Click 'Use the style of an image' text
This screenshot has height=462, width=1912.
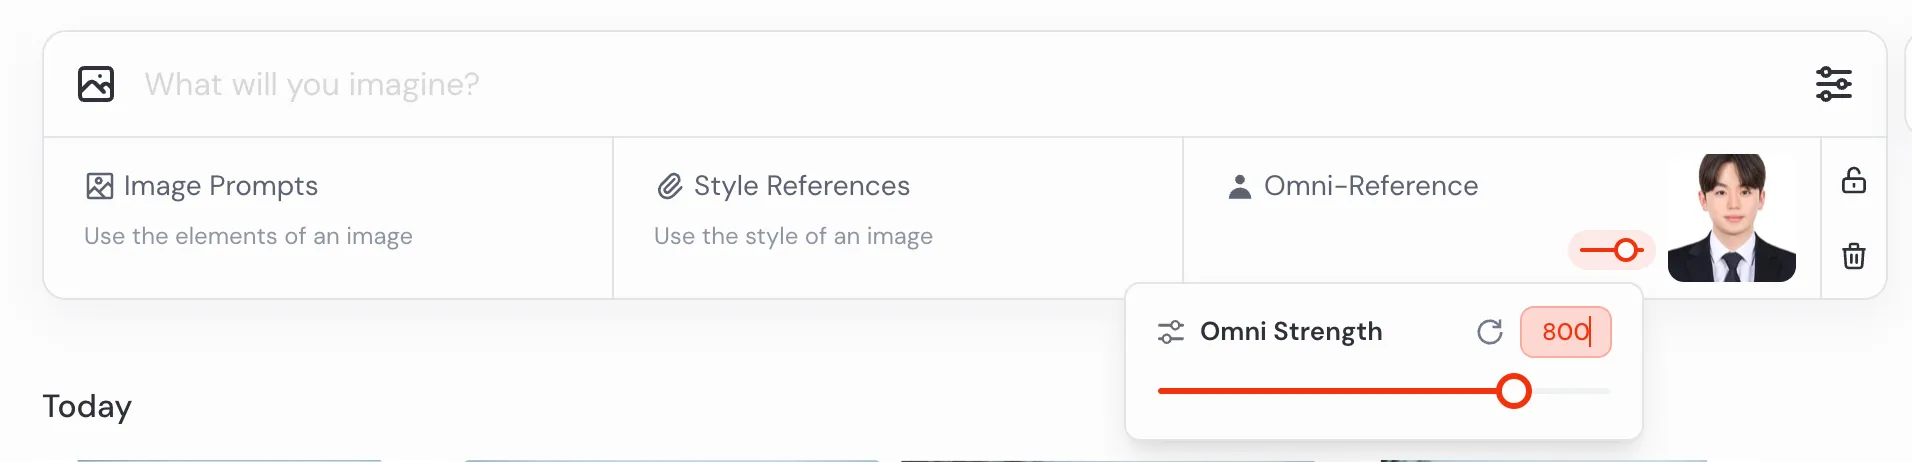pos(793,236)
